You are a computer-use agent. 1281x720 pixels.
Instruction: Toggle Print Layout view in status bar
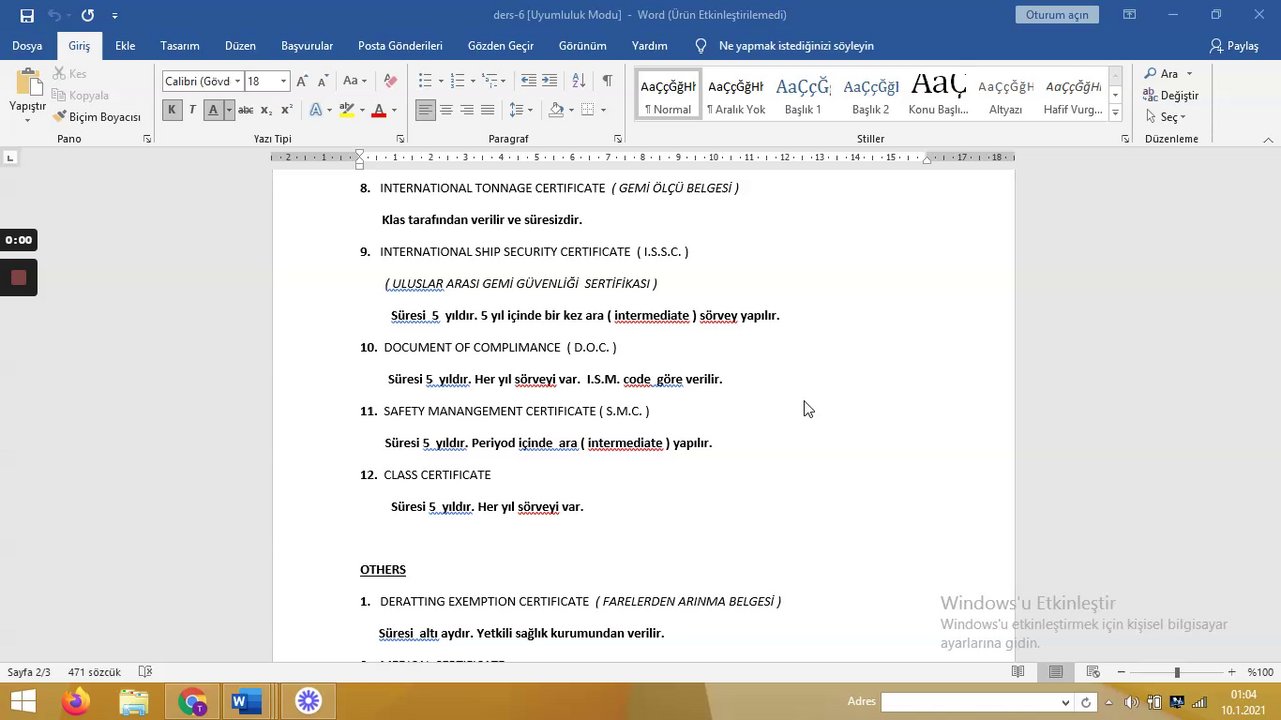(x=1055, y=672)
